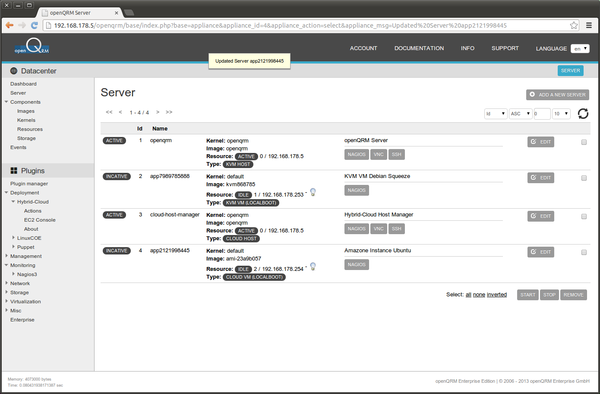Image resolution: width=600 pixels, height=394 pixels.
Task: Open Nagios for app2121998445
Action: point(356,265)
